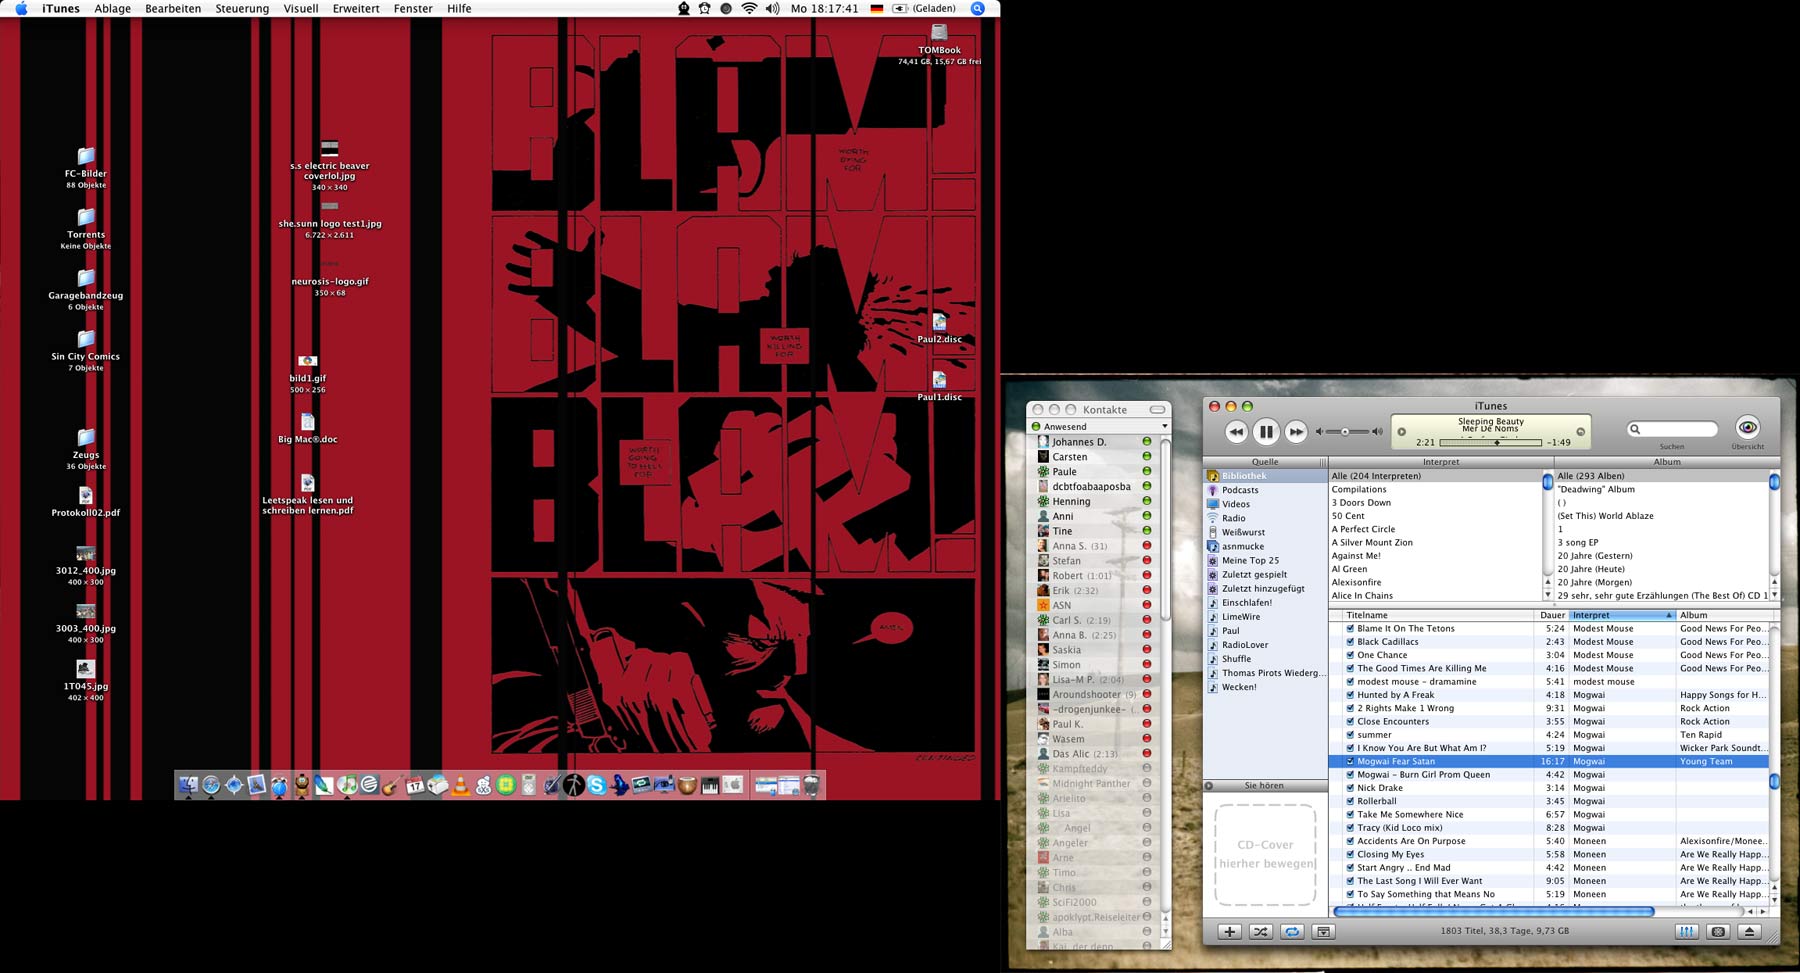Uncheck the Hunted by A Freak checkbox

coord(1350,695)
